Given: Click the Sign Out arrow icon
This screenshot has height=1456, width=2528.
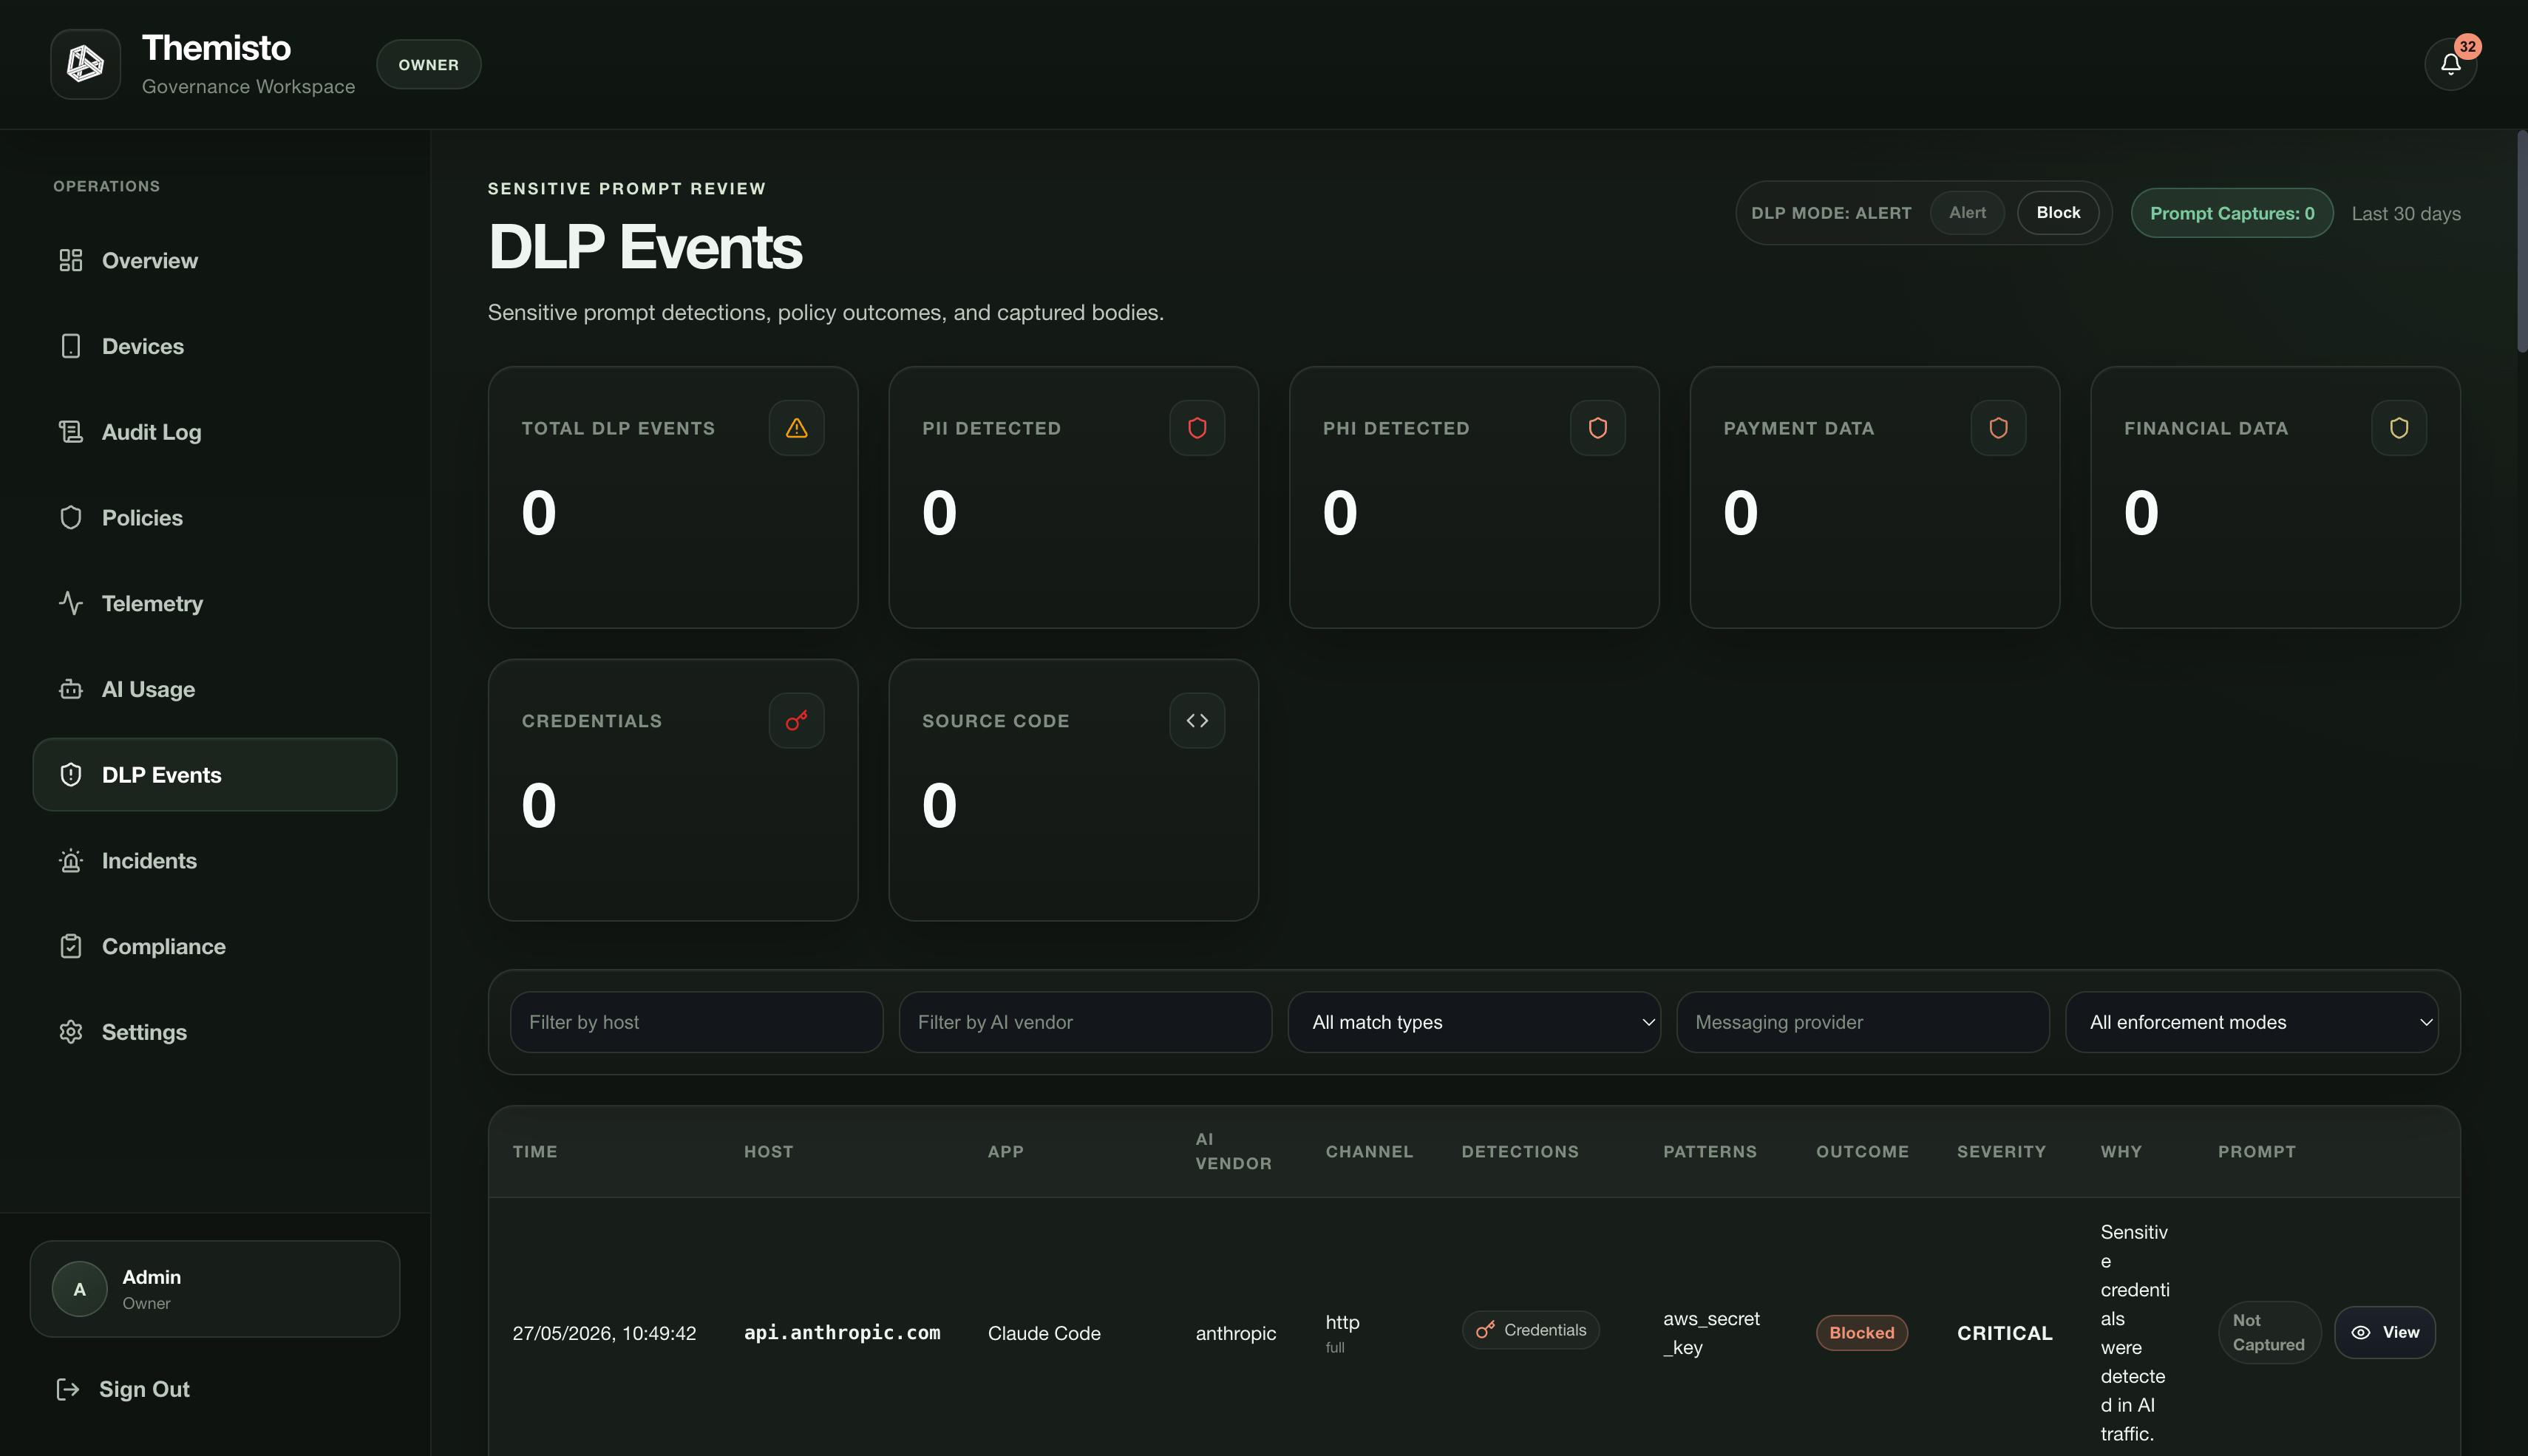Looking at the screenshot, I should coord(68,1389).
